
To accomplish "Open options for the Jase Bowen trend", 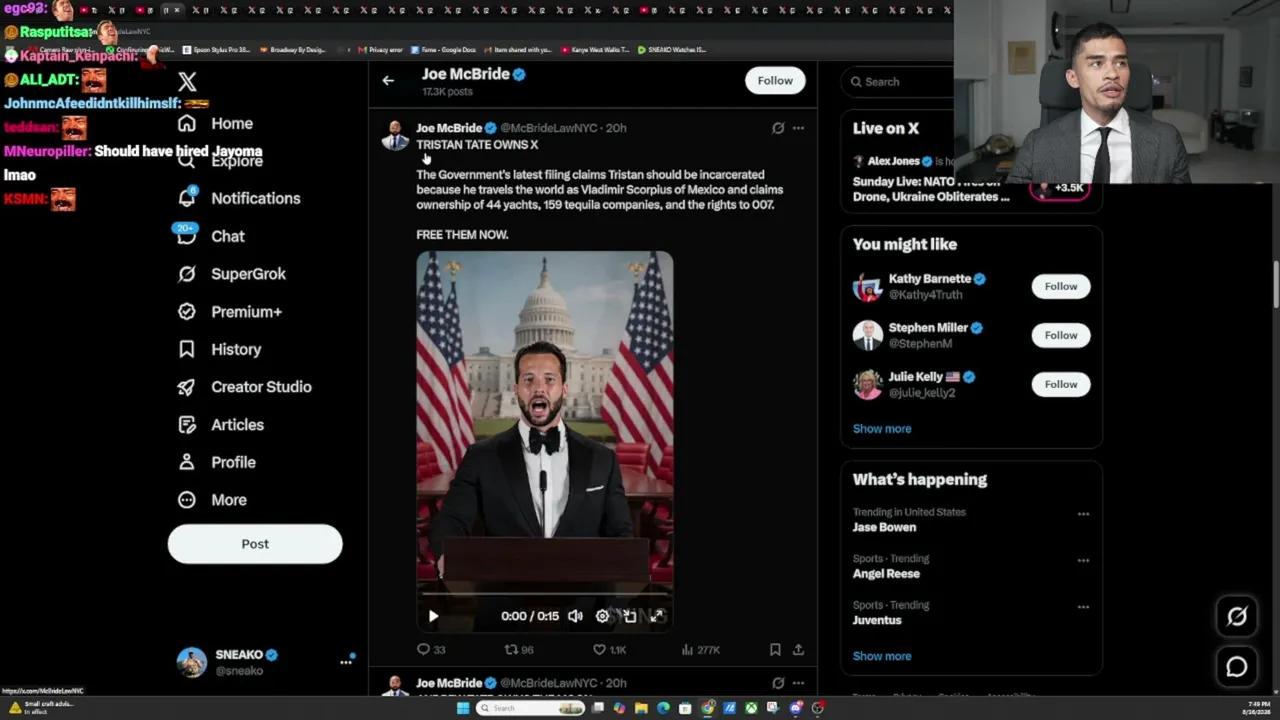I will (x=1083, y=514).
